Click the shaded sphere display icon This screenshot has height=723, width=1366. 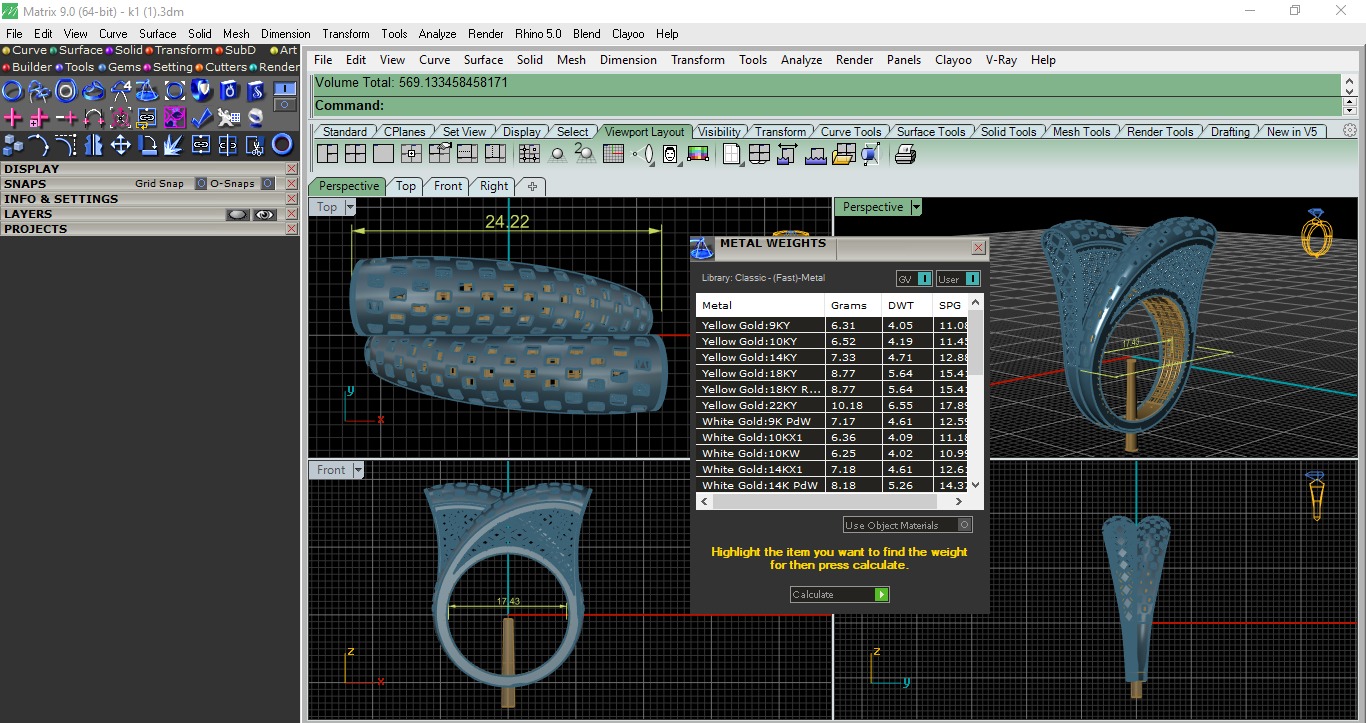coord(558,154)
